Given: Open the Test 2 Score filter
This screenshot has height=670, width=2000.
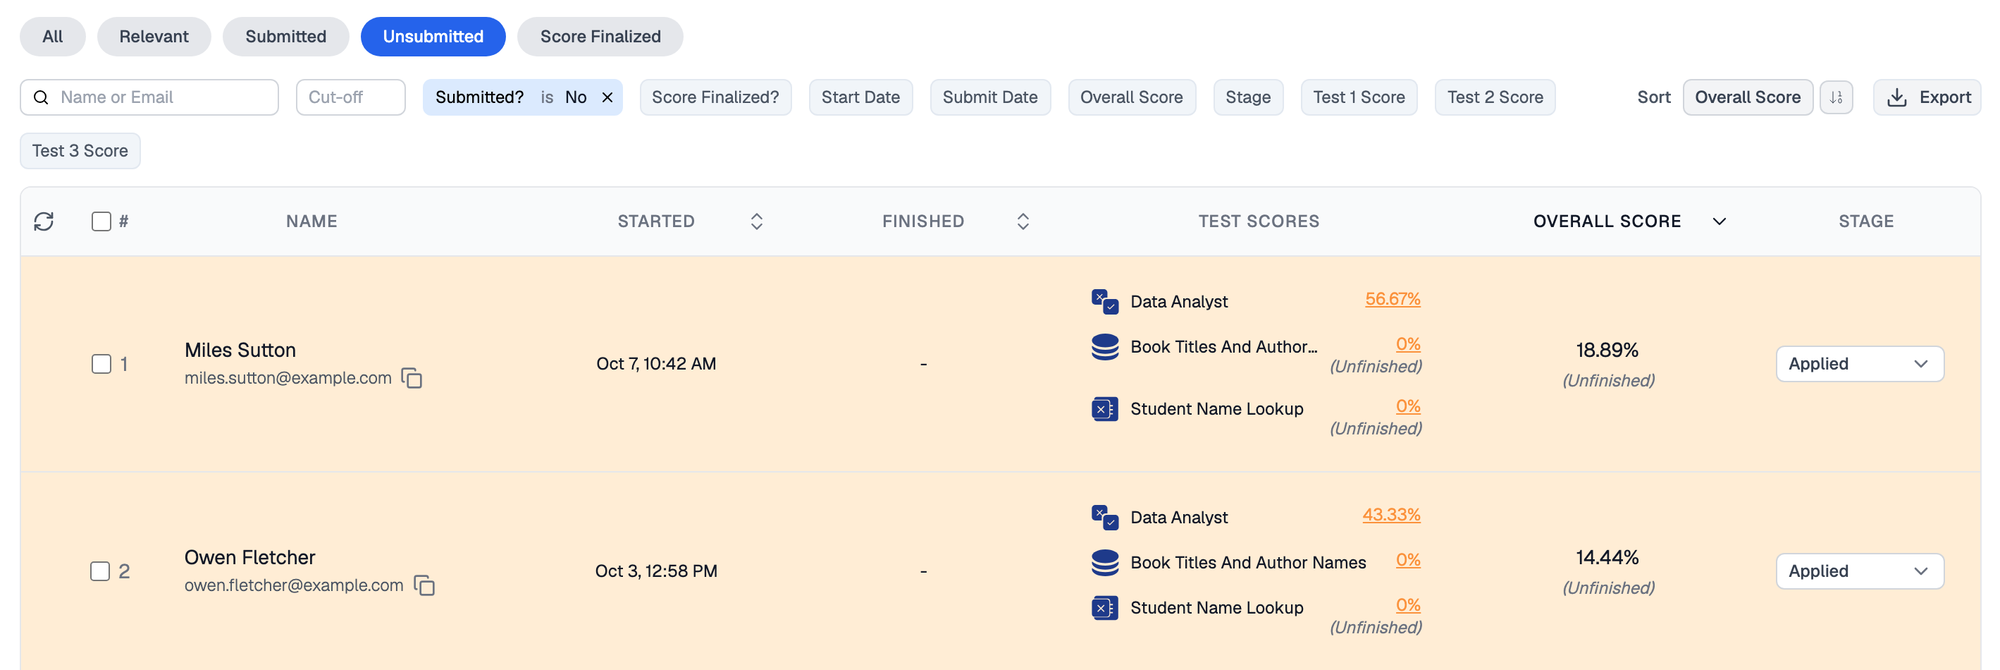Looking at the screenshot, I should click(x=1495, y=97).
